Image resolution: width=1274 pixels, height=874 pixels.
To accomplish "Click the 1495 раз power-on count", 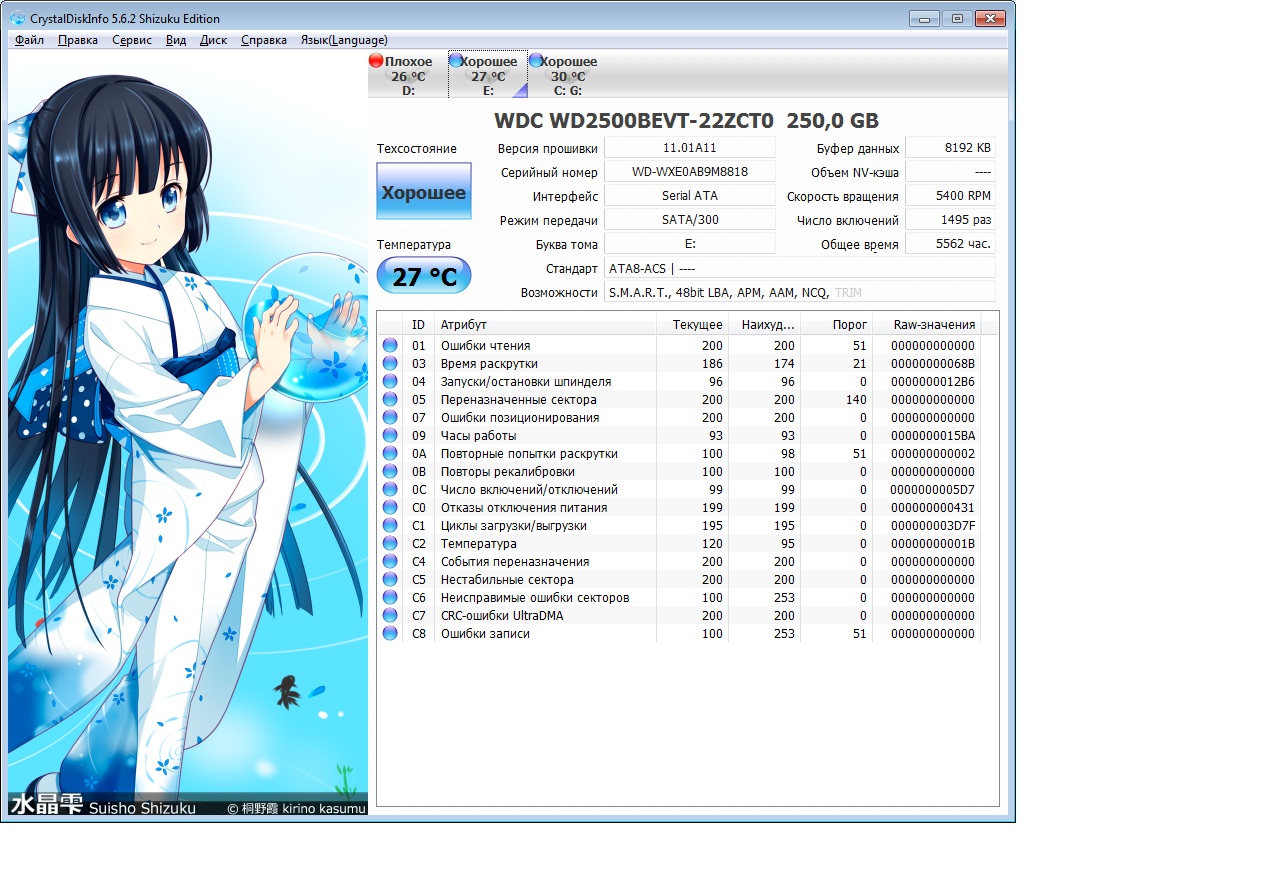I will 950,220.
